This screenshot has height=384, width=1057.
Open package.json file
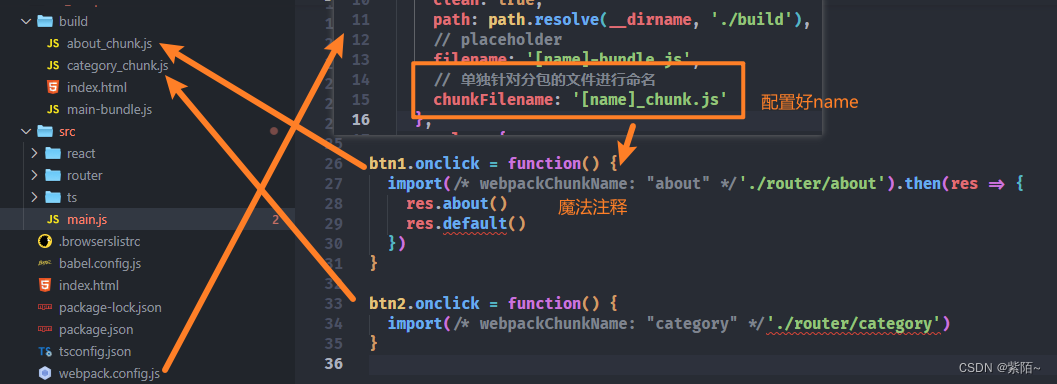(96, 329)
